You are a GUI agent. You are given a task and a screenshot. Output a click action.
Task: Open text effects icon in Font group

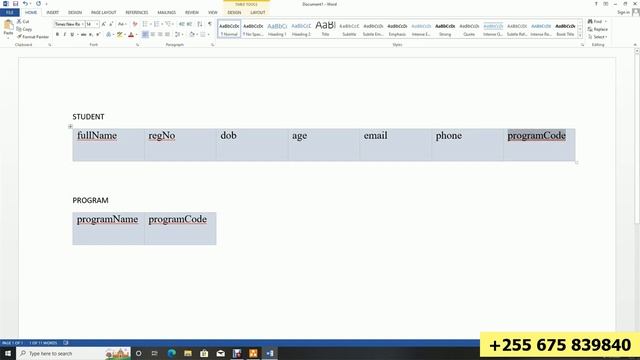109,35
